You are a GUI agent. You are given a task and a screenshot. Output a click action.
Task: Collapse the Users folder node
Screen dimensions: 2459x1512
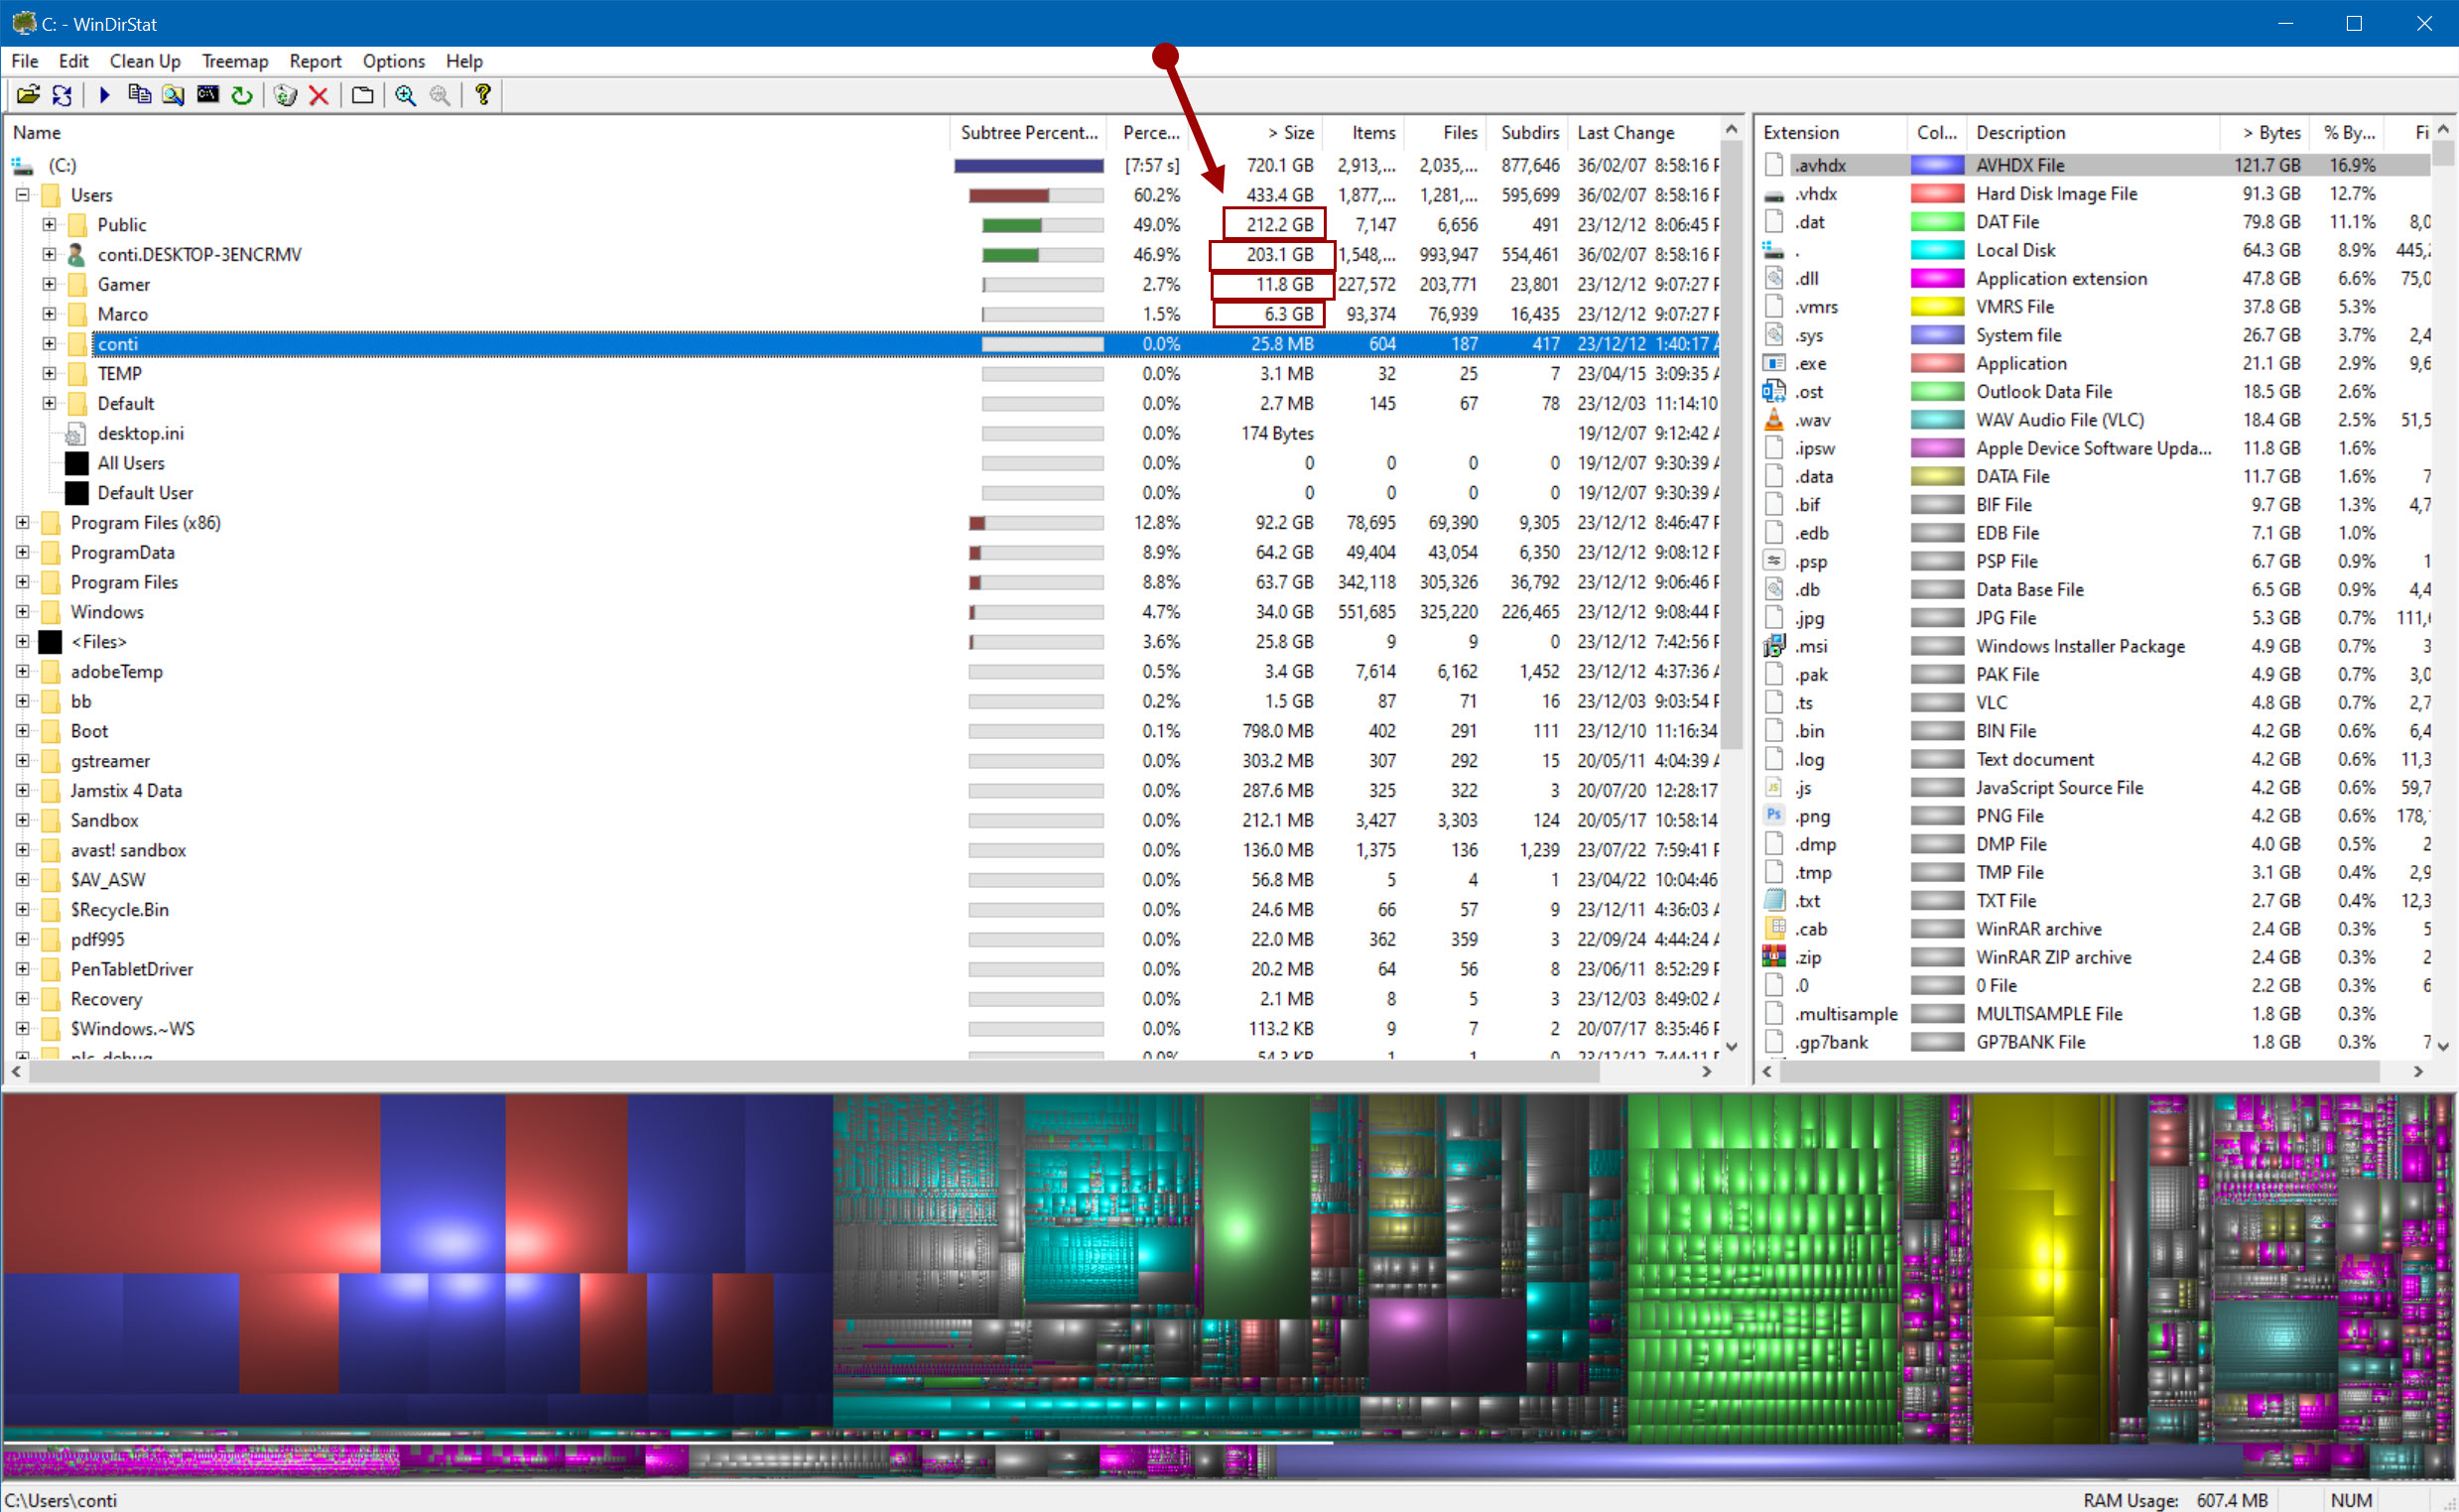click(22, 195)
